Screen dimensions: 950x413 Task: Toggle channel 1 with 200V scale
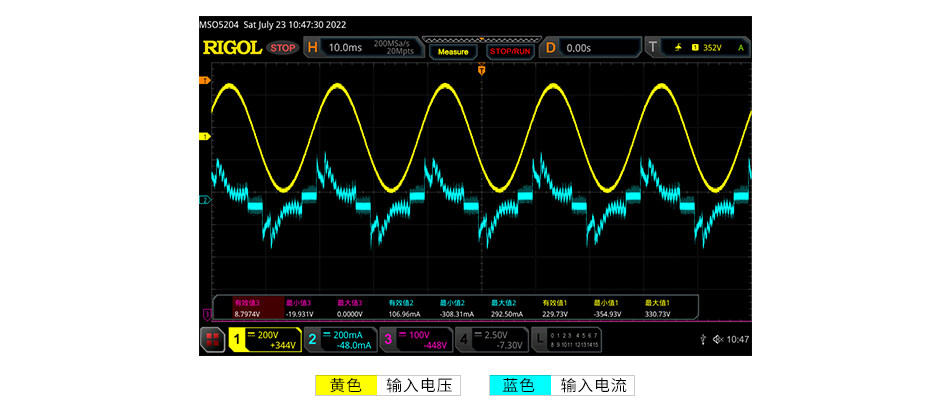pyautogui.click(x=265, y=340)
